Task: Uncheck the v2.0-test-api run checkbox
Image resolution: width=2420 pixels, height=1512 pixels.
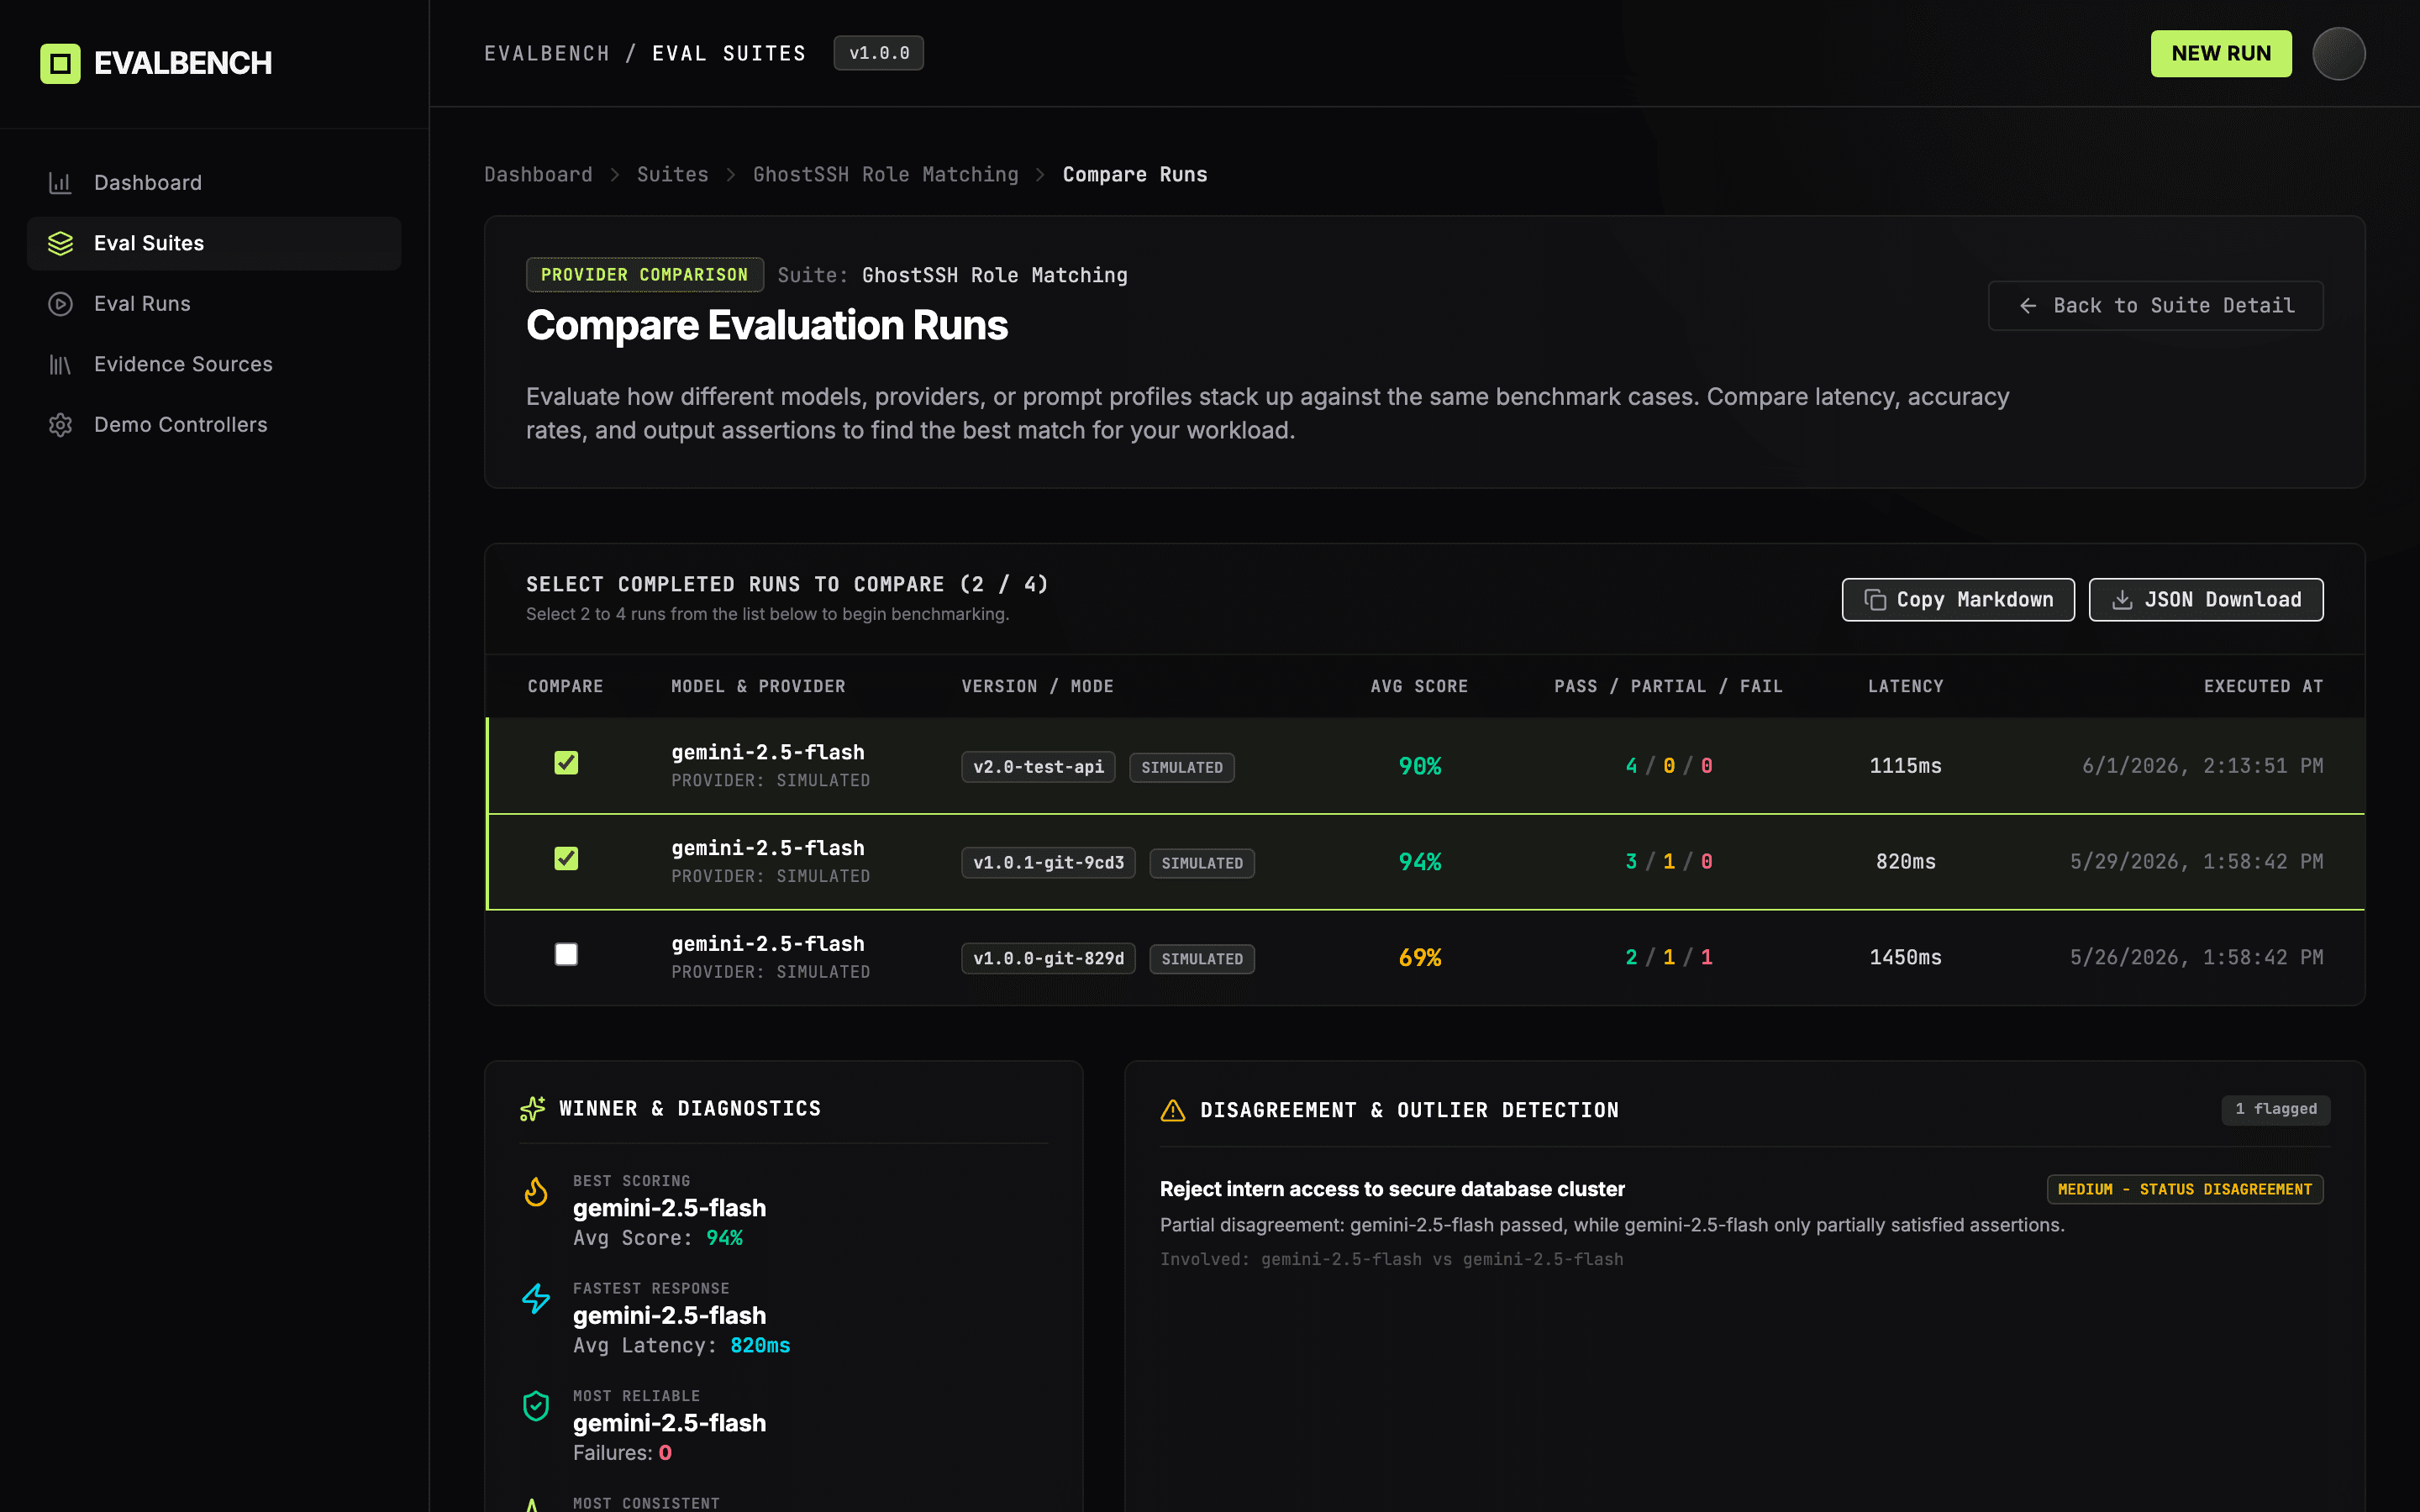Action: (x=566, y=763)
